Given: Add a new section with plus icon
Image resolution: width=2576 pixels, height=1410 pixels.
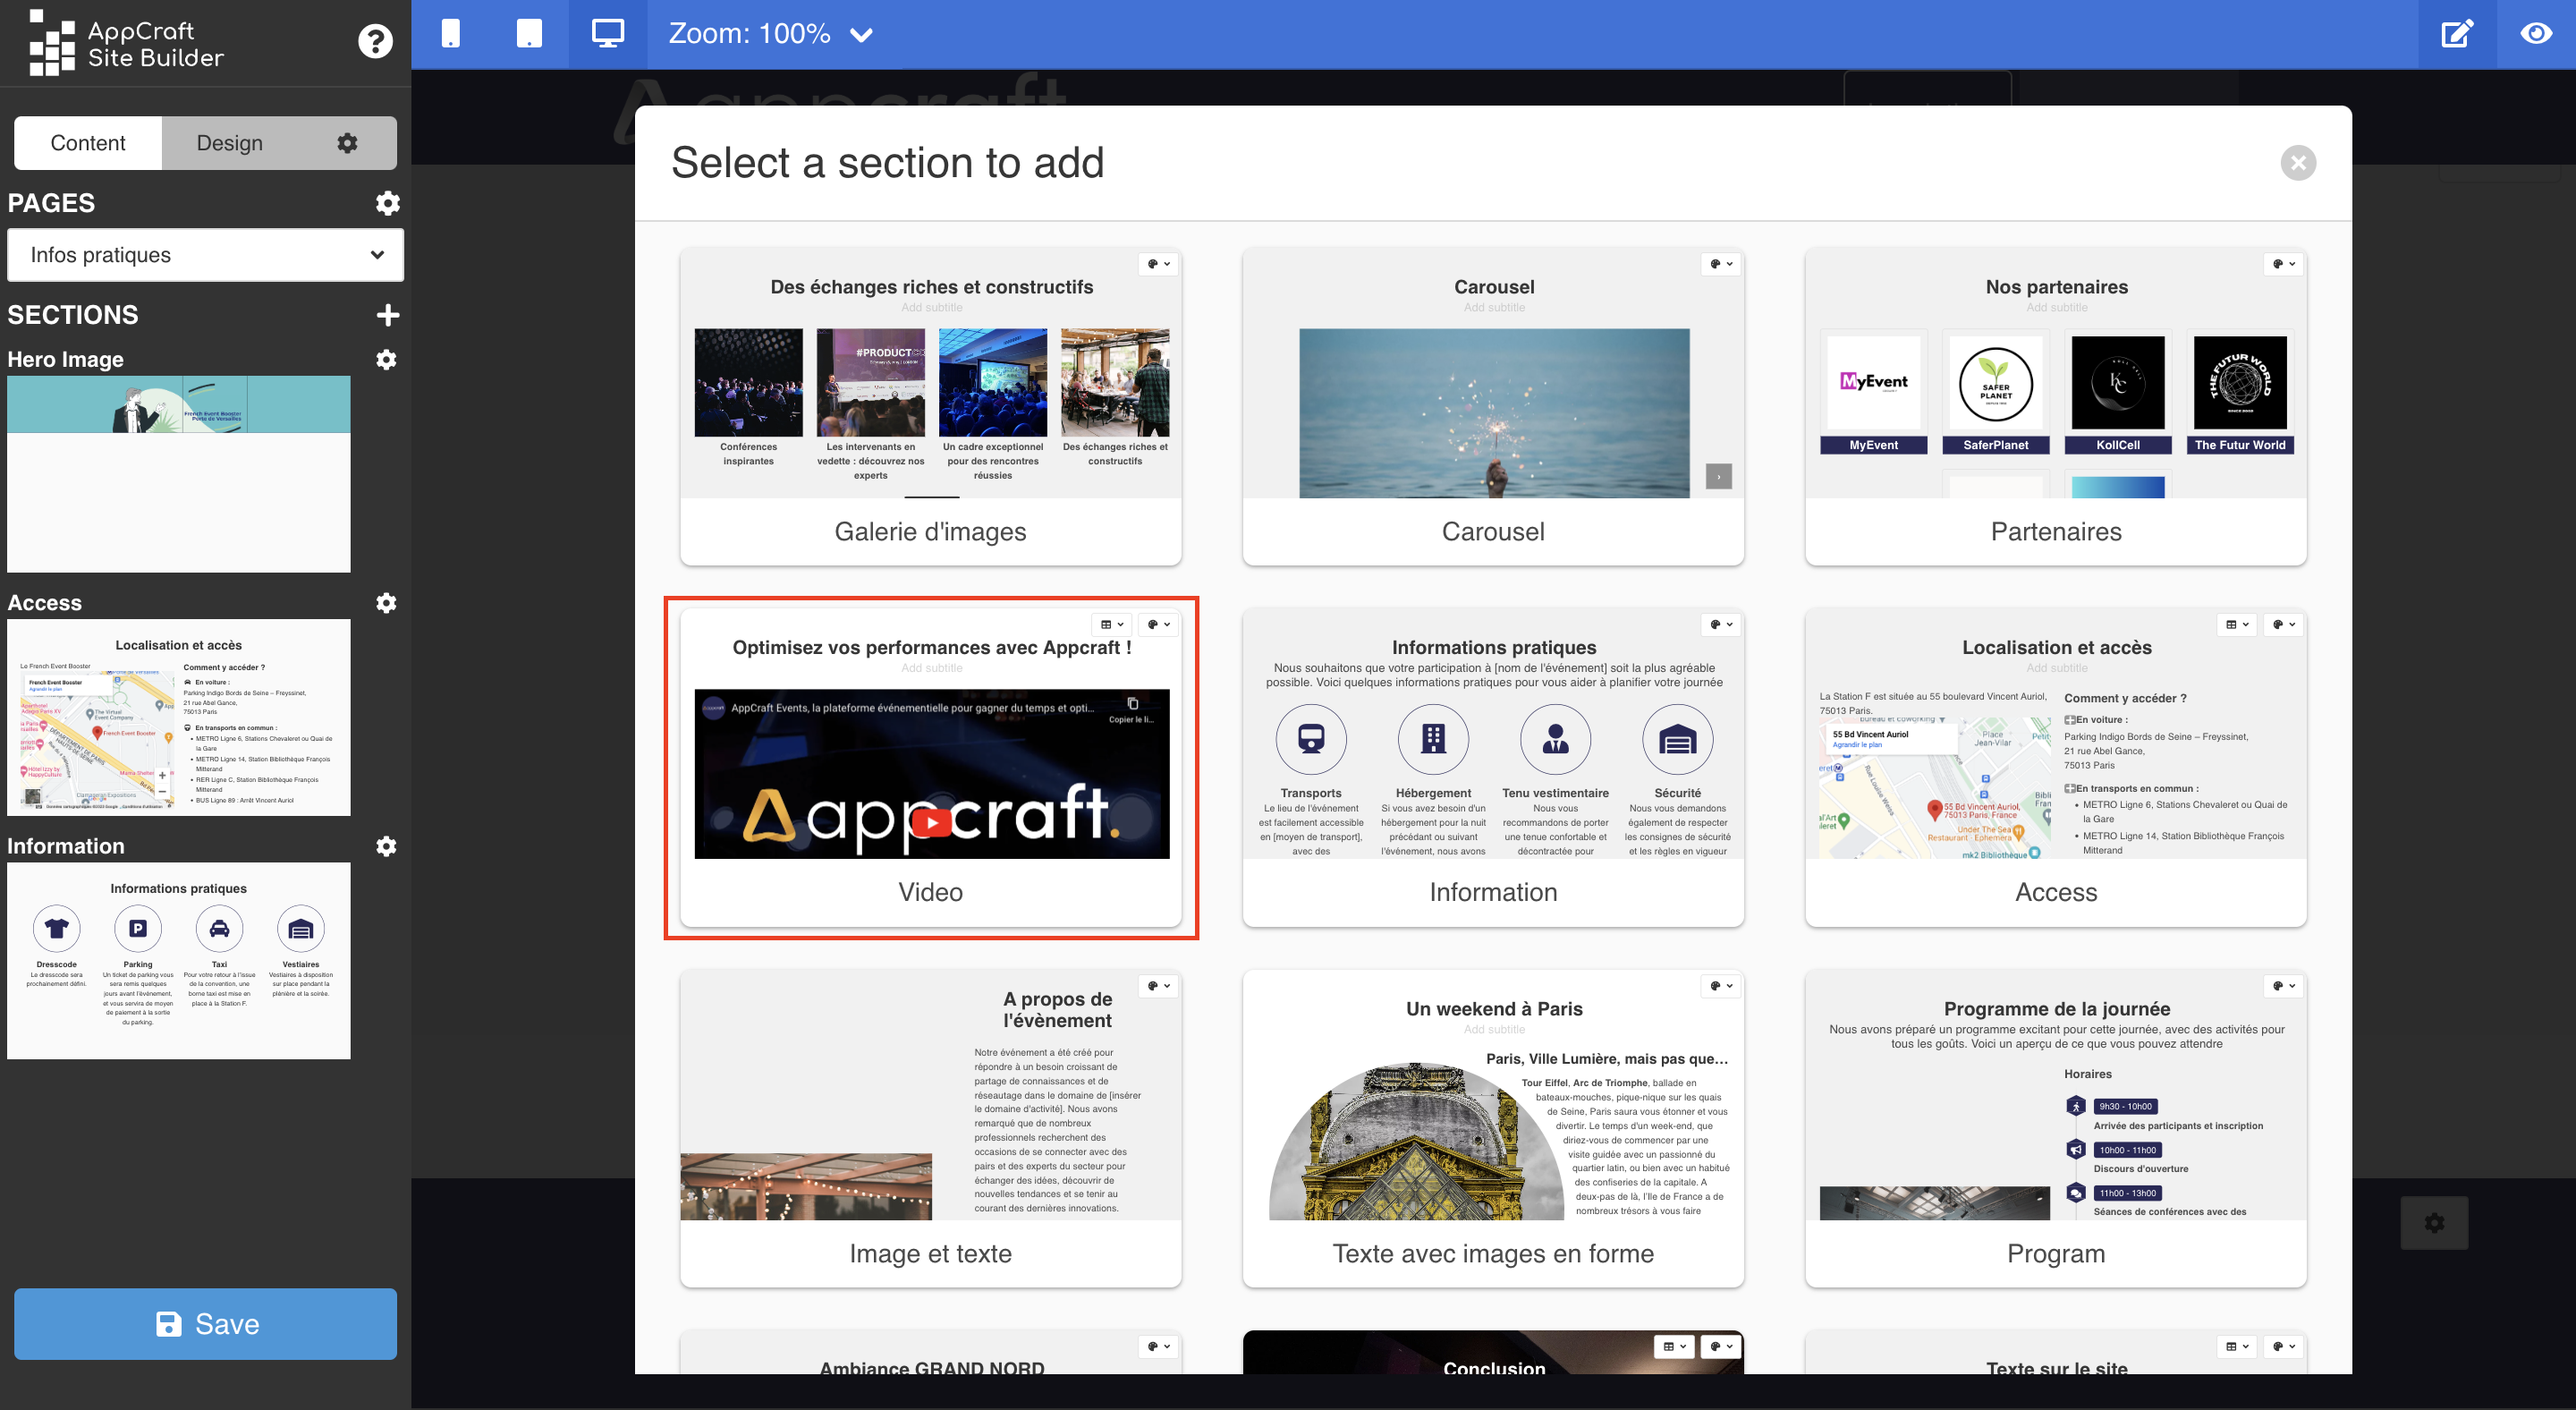Looking at the screenshot, I should 387,315.
